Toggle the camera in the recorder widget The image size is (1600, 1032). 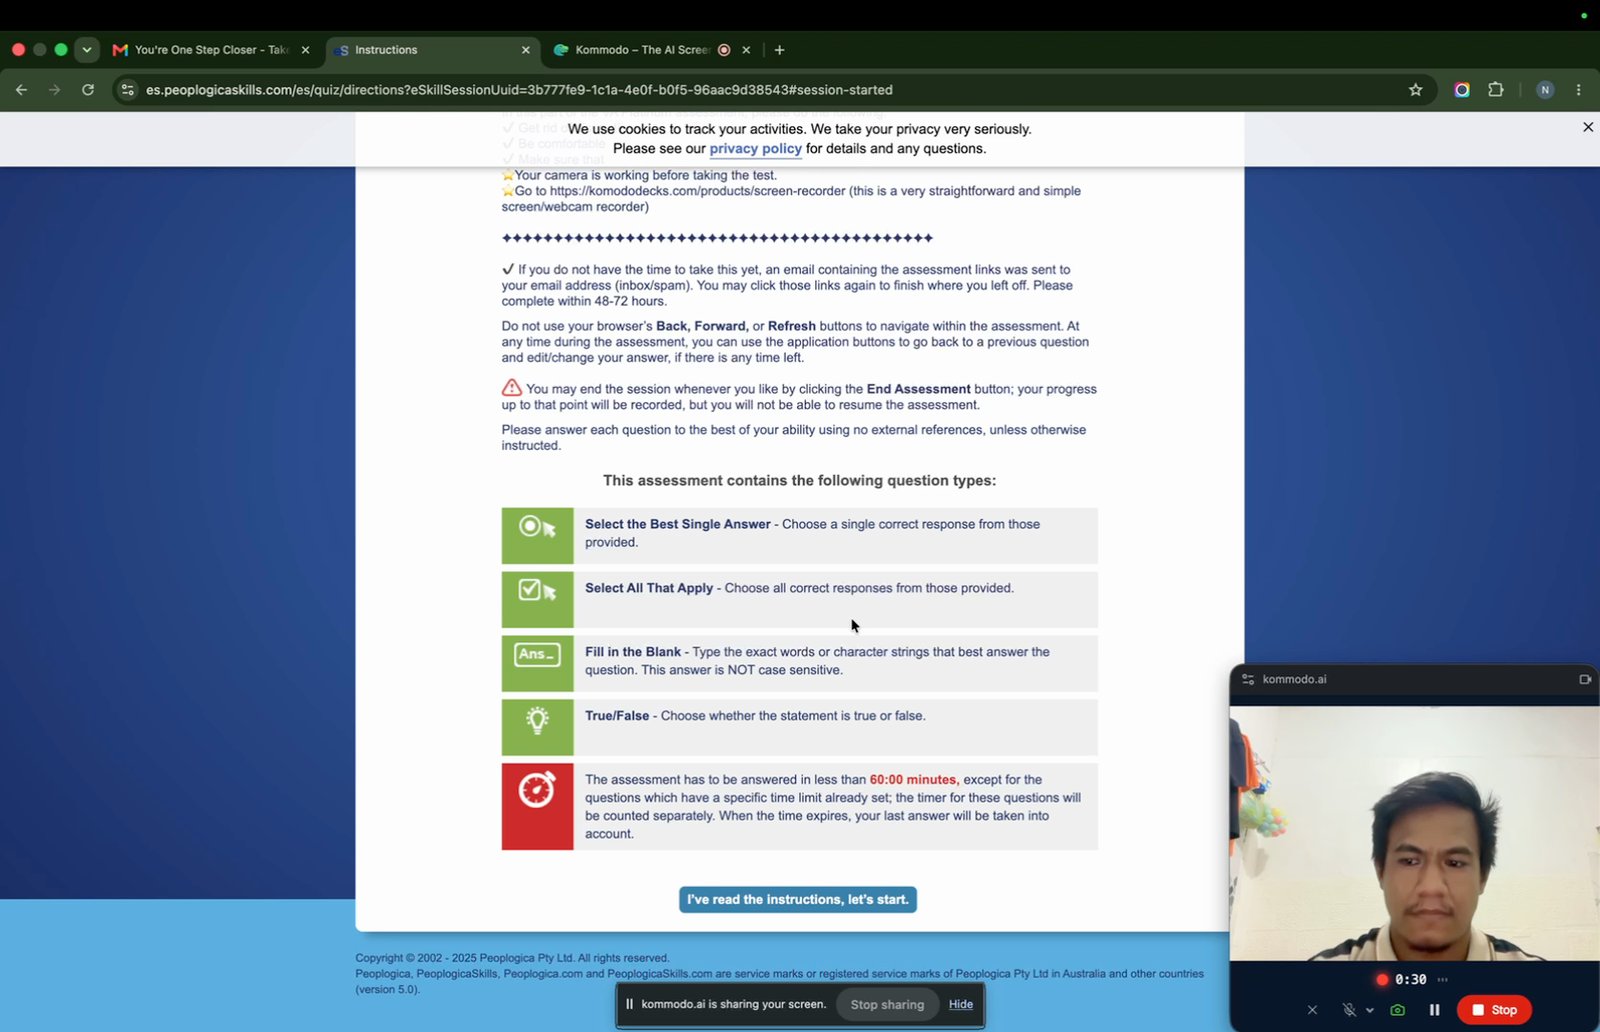coord(1398,1010)
